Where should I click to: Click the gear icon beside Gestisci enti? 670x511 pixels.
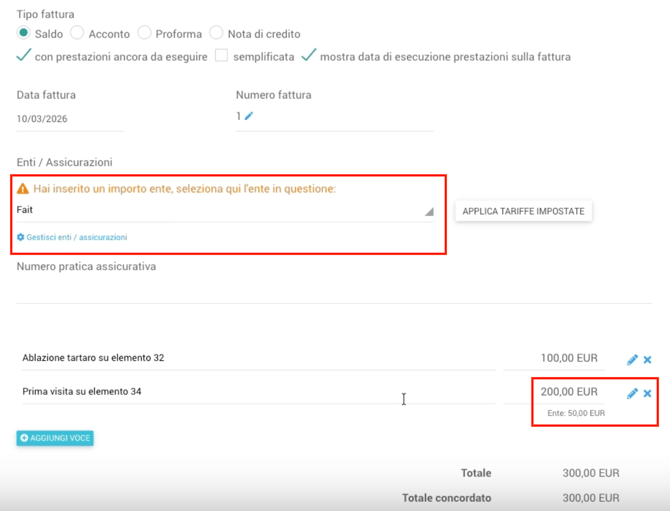point(21,238)
